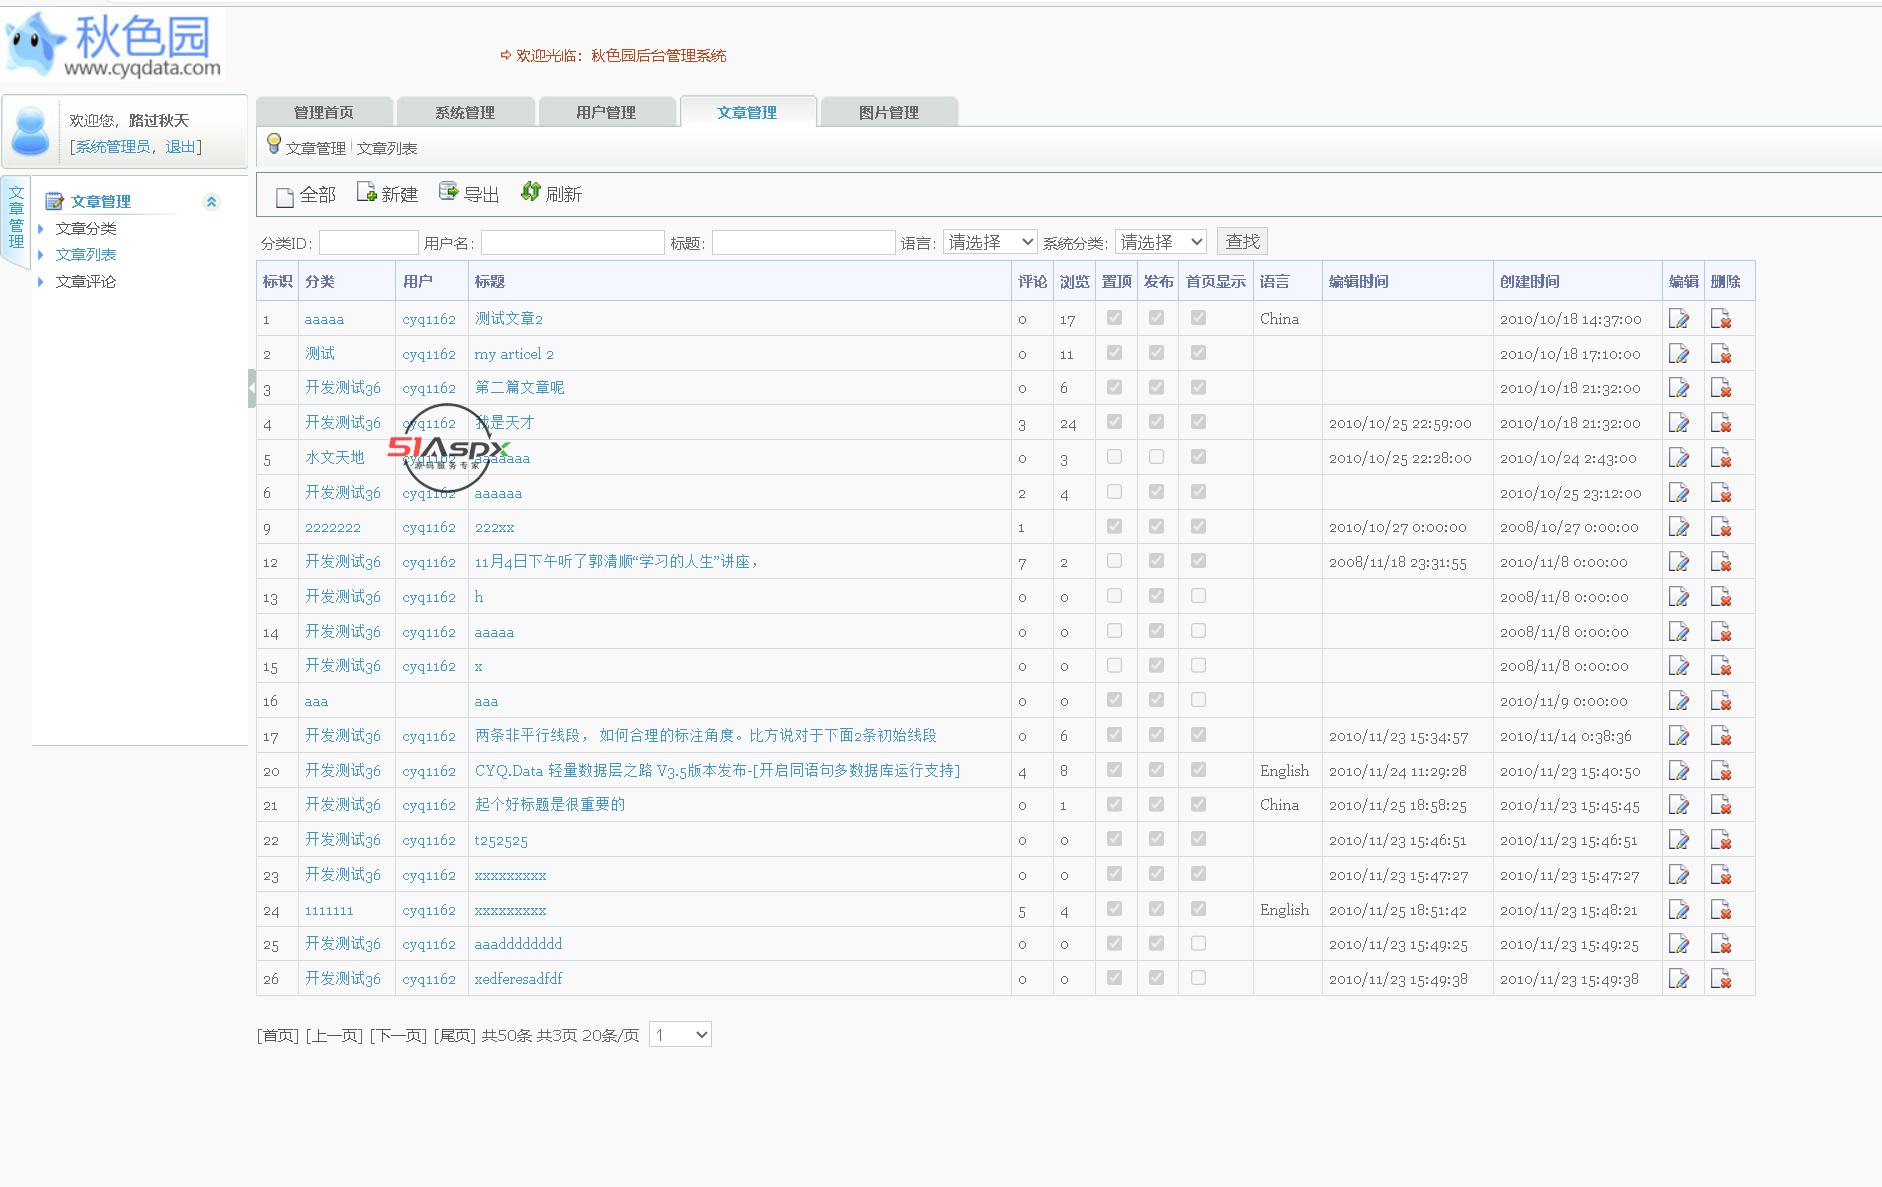Delete the article aaadddddddd

(1721, 944)
